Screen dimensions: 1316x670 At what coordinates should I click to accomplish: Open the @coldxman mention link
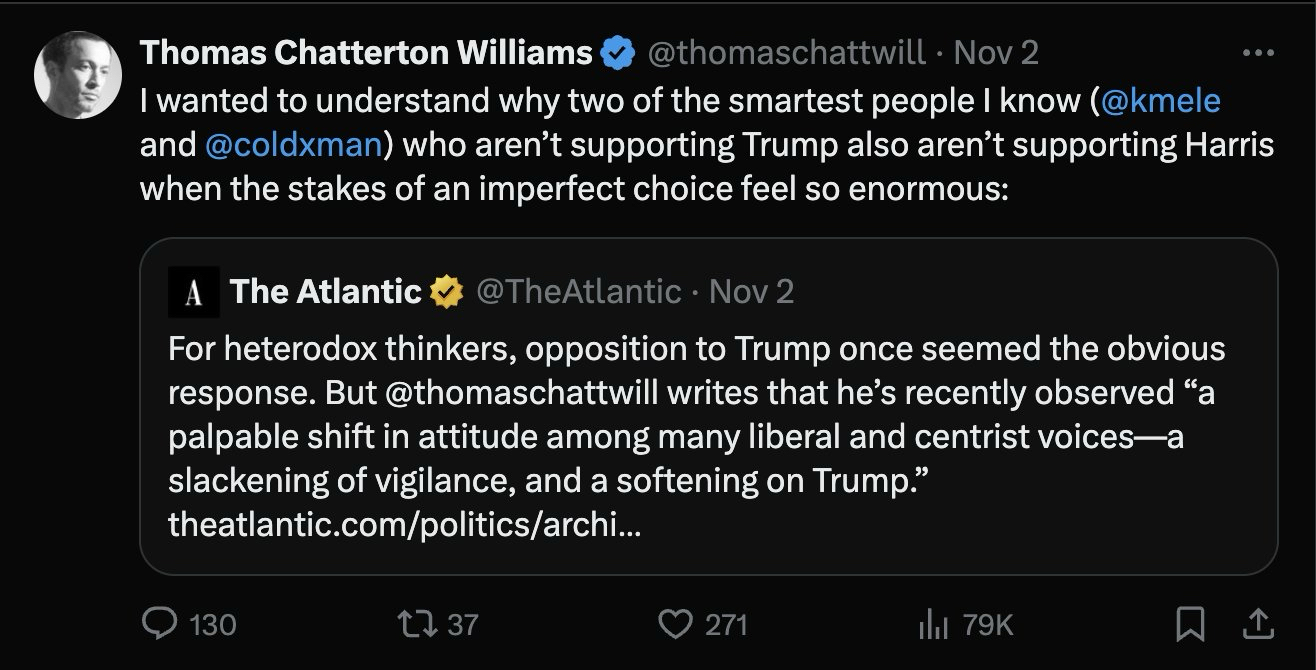(292, 144)
